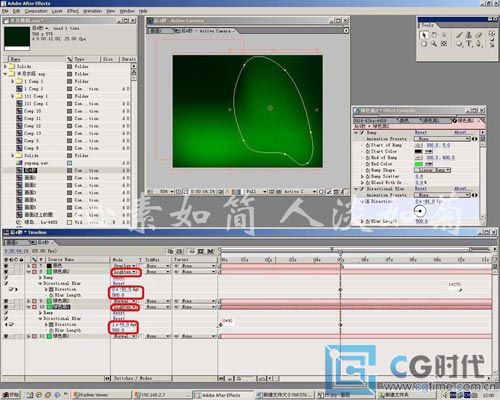Open Ramp Shape Linear Ramp dropdown

[433, 170]
